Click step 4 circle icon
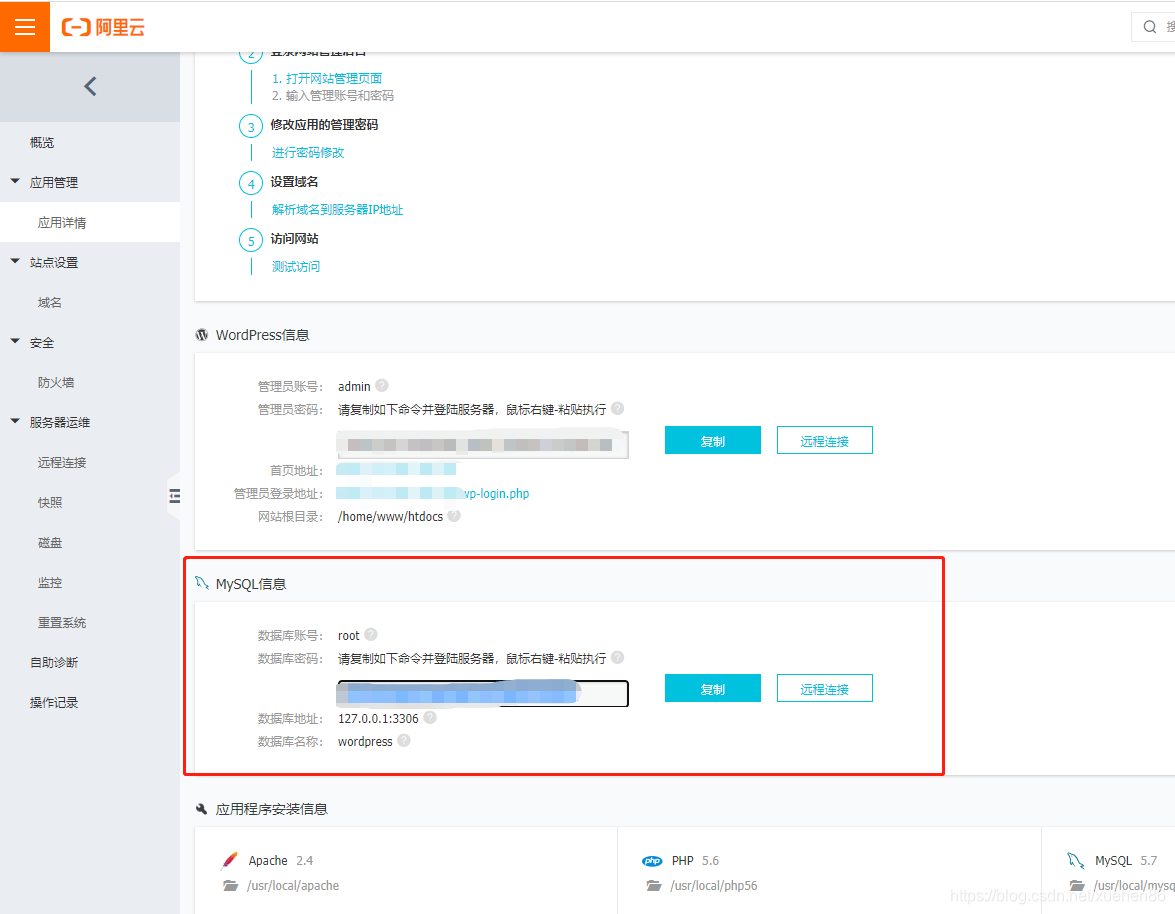Screen dimensions: 1175x914 click(251, 184)
